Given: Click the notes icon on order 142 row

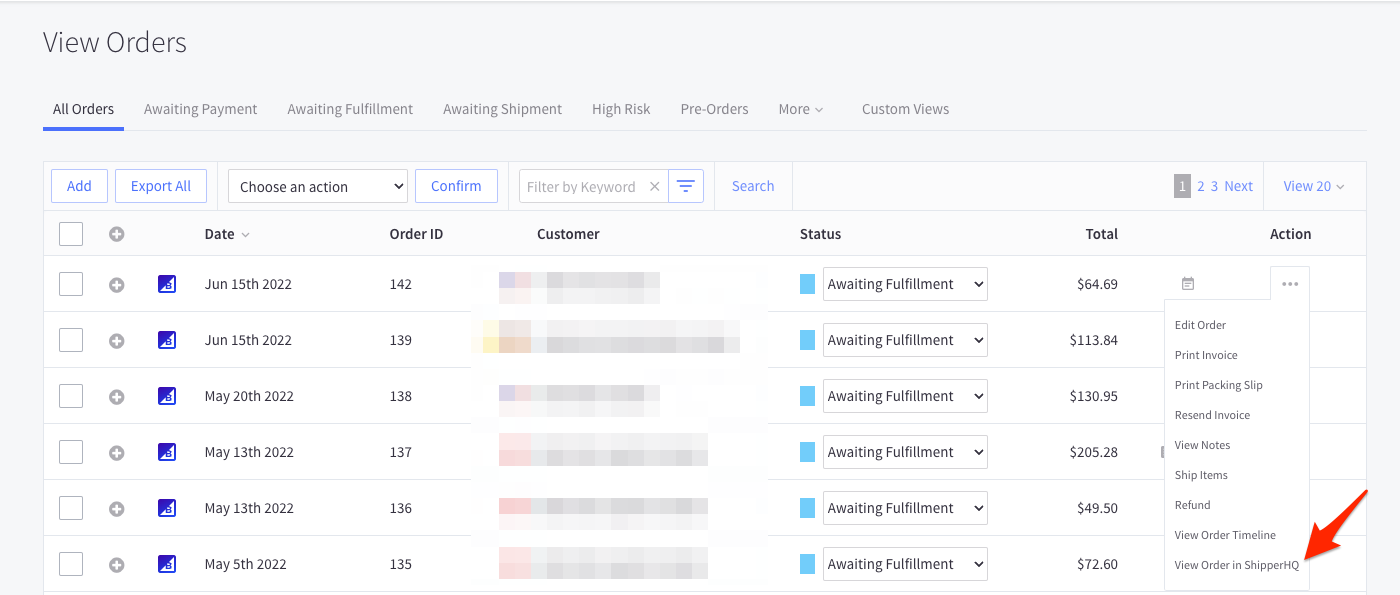Looking at the screenshot, I should pyautogui.click(x=1187, y=284).
